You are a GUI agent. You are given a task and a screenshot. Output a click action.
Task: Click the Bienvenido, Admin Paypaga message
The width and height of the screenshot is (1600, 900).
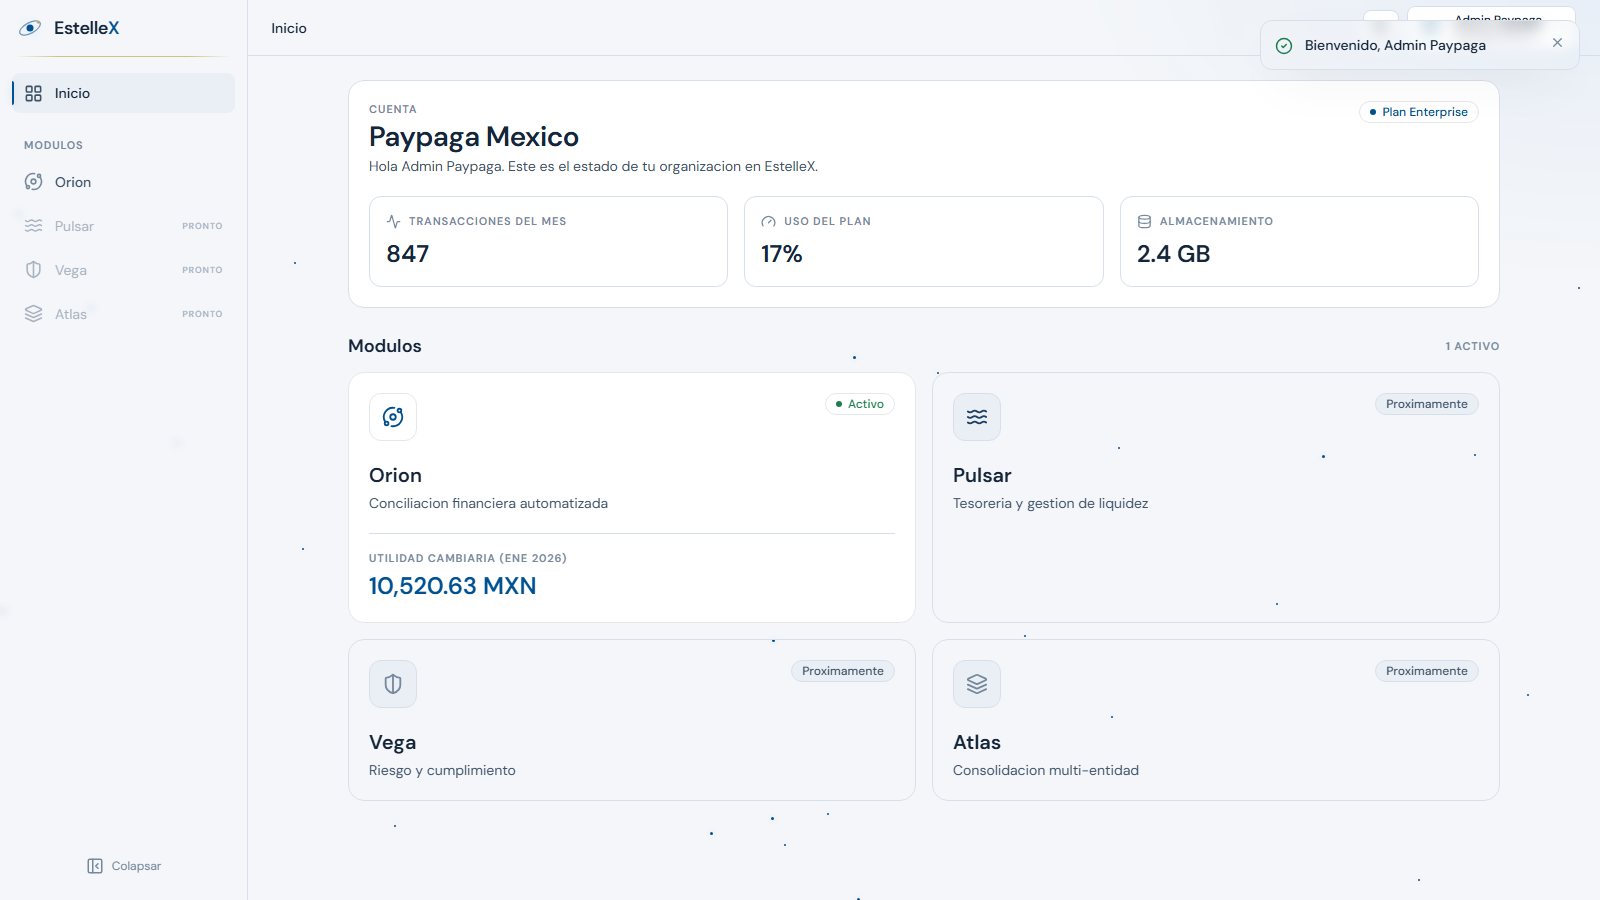1395,46
